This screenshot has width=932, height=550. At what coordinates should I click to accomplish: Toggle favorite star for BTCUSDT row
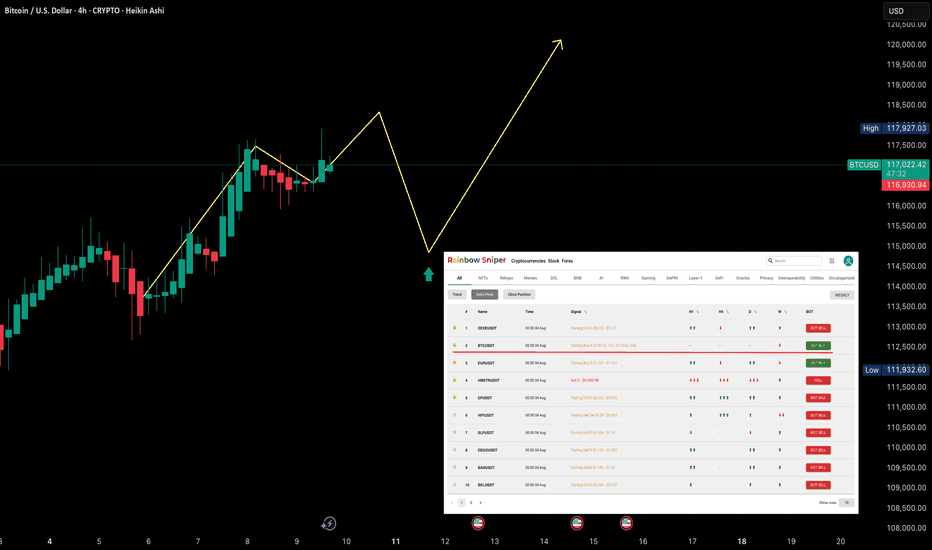[x=455, y=345]
